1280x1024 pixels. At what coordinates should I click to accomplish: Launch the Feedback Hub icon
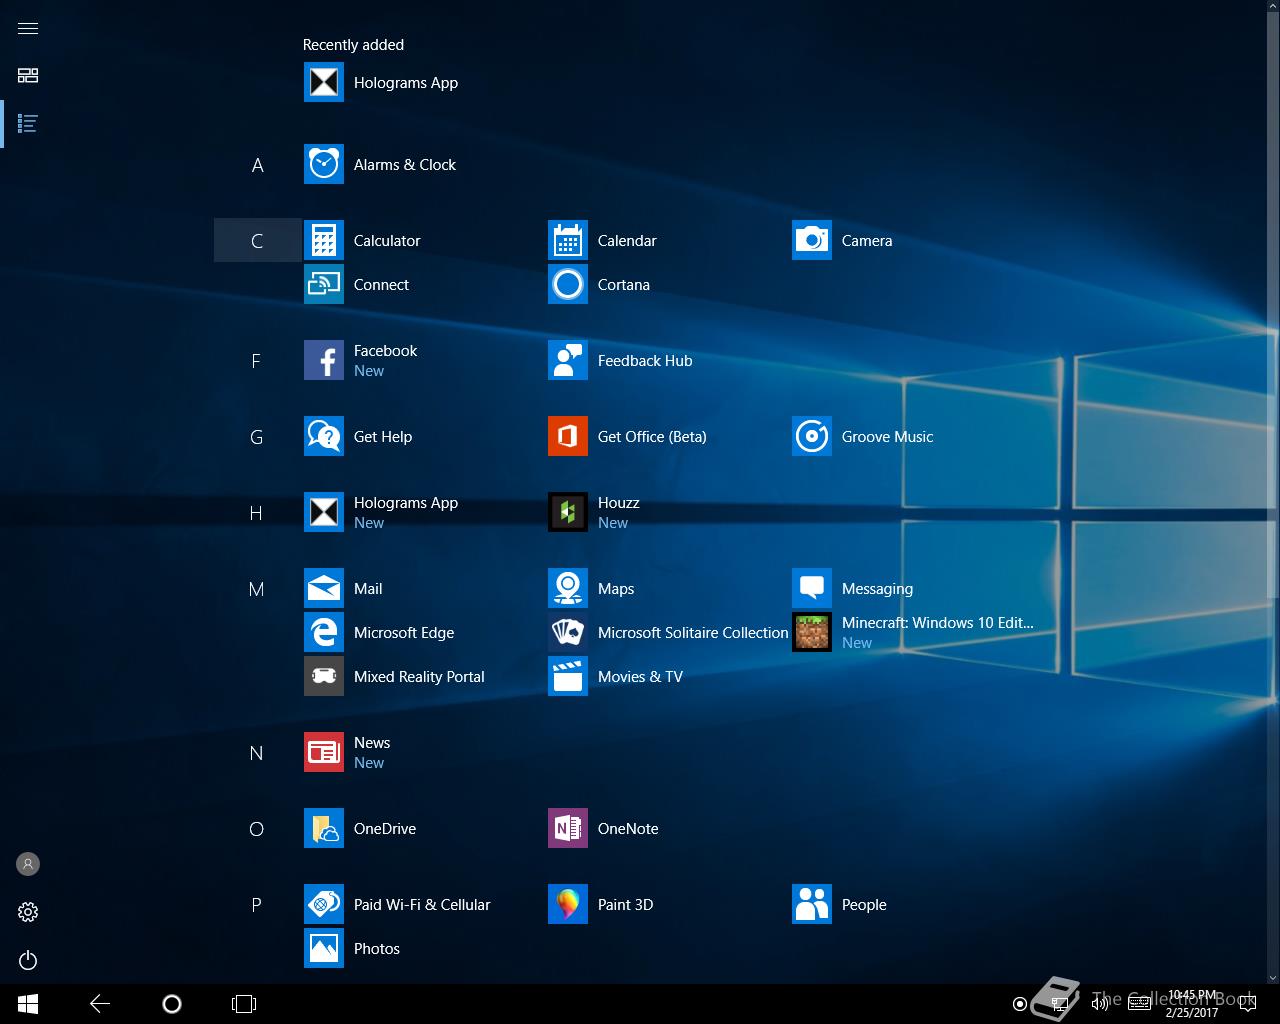(568, 360)
